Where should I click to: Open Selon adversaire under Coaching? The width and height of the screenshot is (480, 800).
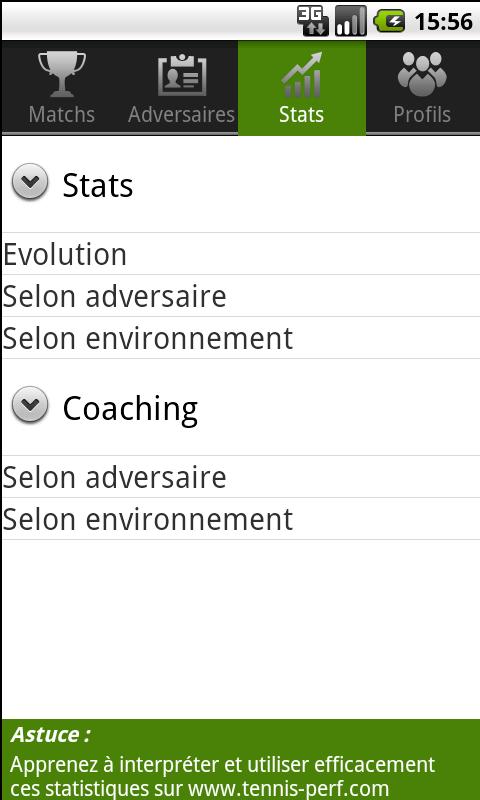coord(241,477)
